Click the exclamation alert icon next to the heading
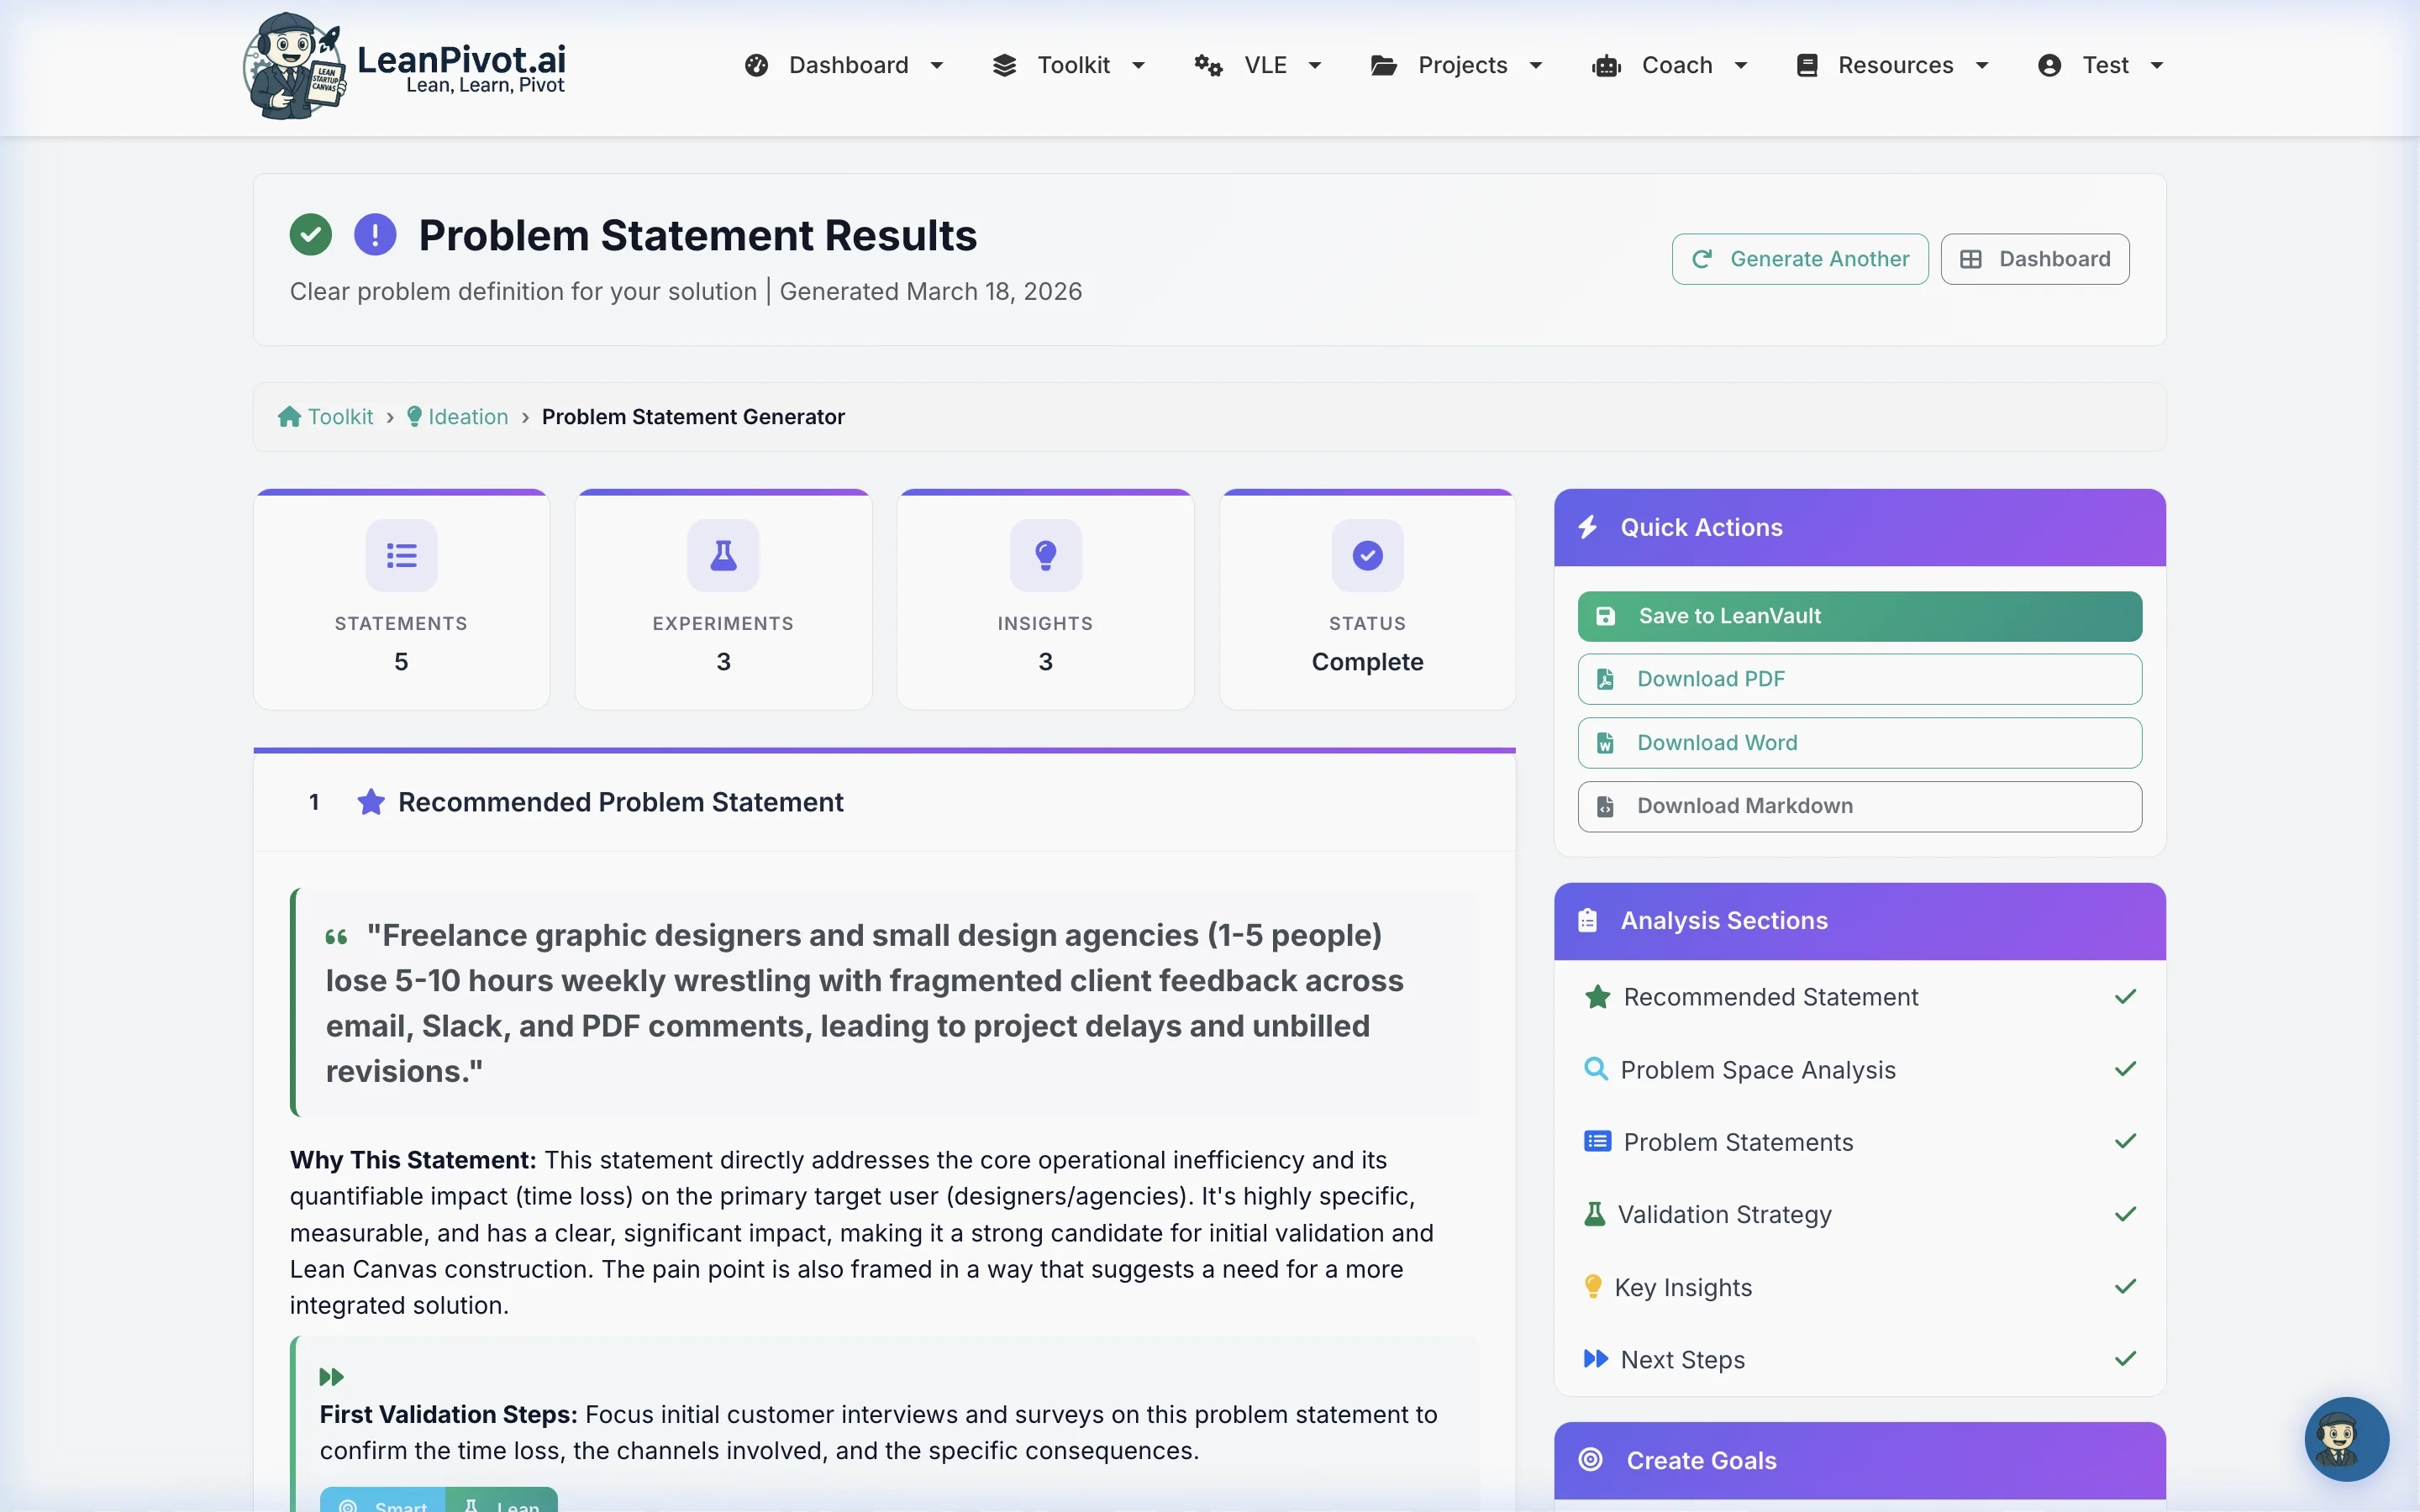This screenshot has height=1512, width=2420. coord(374,234)
